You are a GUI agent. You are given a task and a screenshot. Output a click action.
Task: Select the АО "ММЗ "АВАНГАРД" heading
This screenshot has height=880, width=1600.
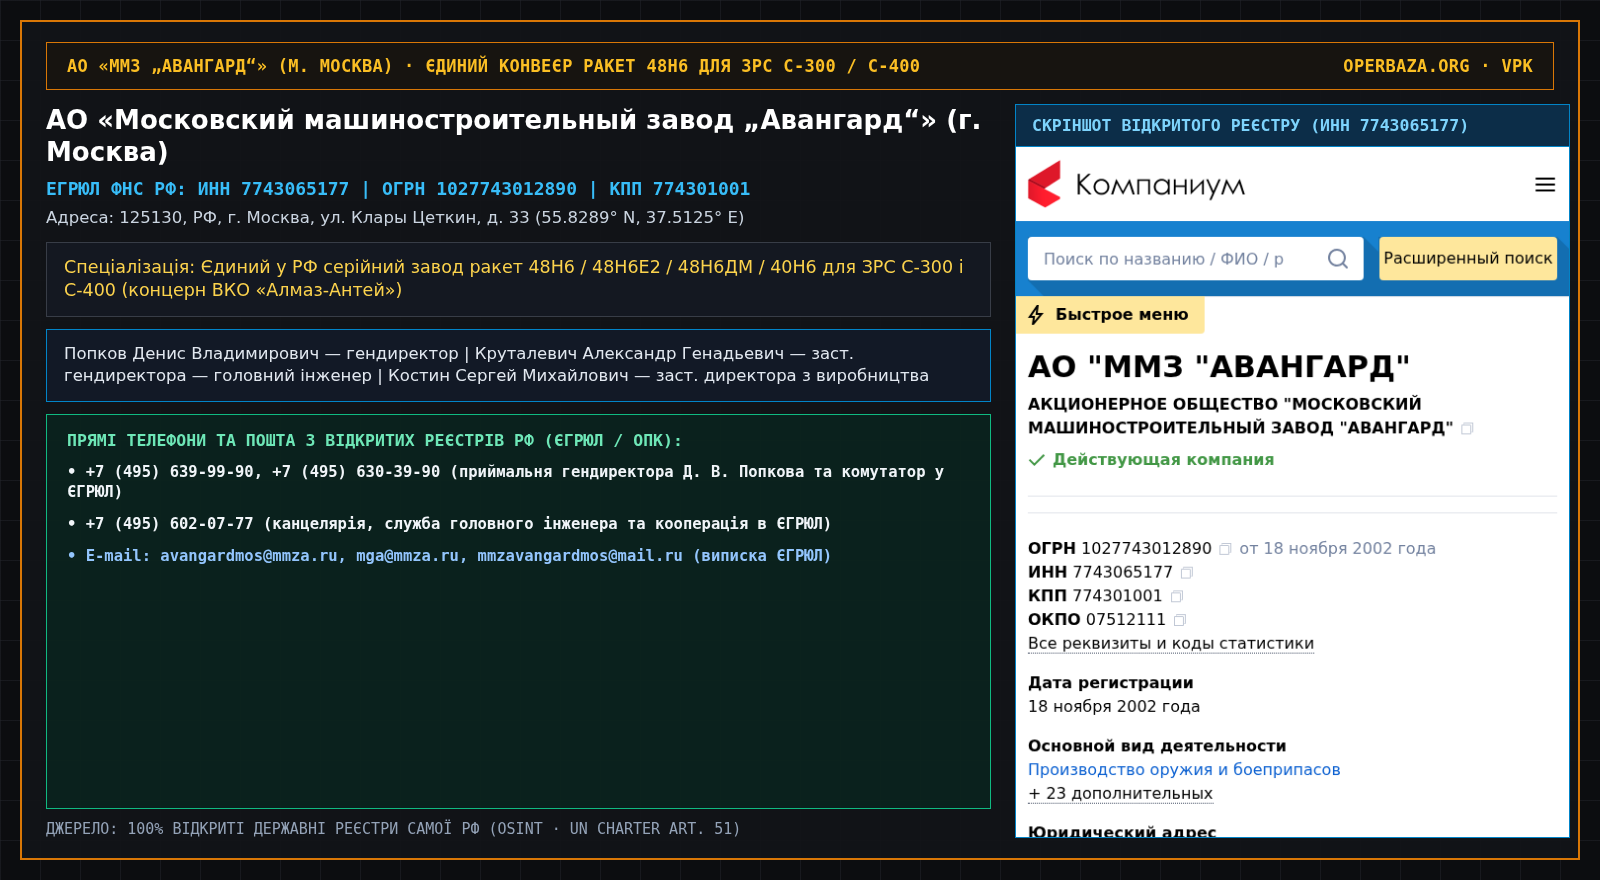(1219, 367)
